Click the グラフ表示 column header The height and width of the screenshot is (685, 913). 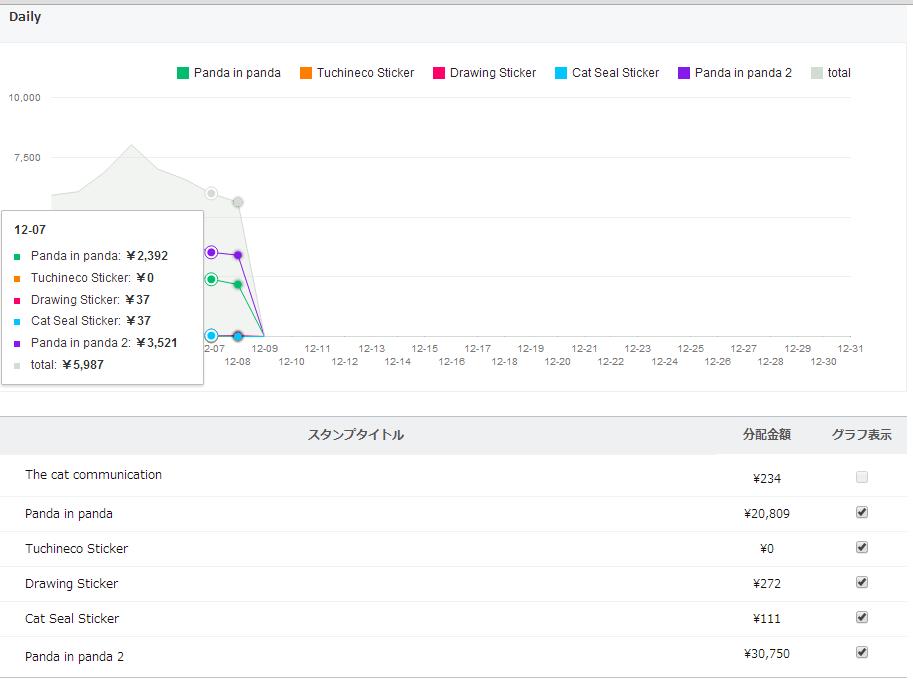click(861, 435)
